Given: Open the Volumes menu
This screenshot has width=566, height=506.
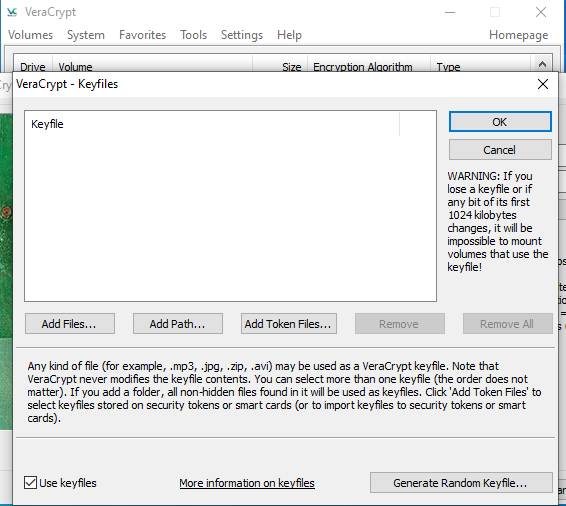Looking at the screenshot, I should click(x=30, y=35).
